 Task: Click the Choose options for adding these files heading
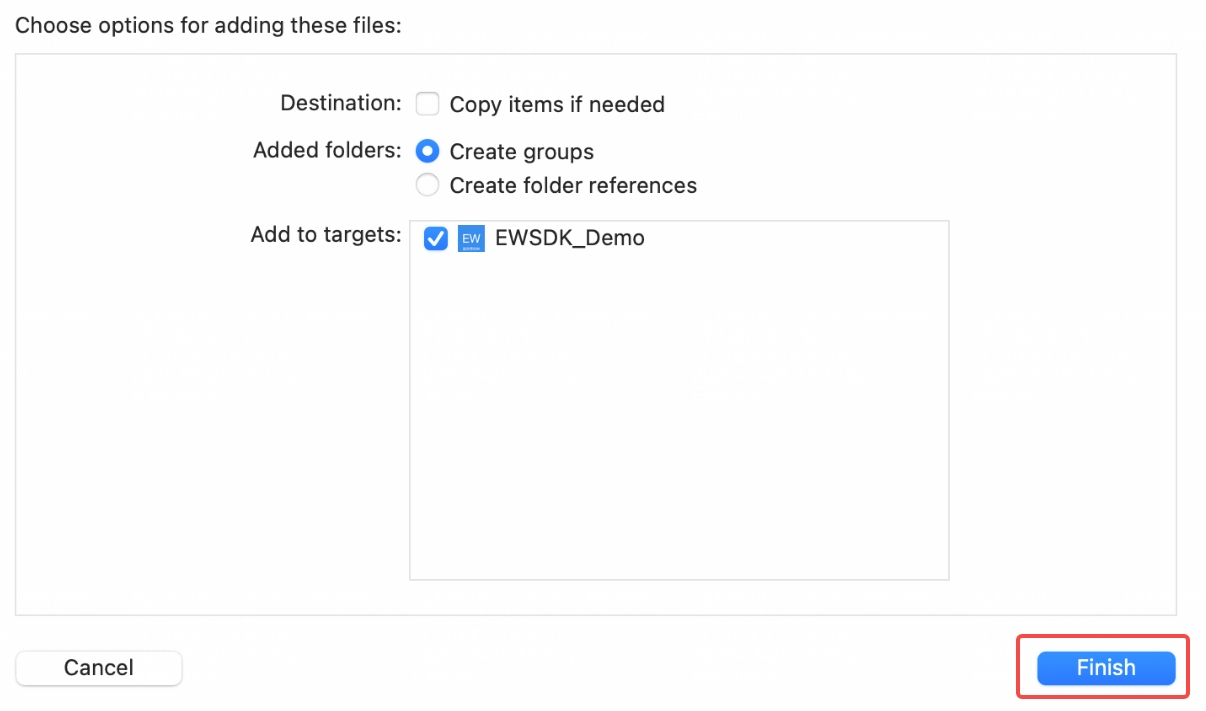(x=208, y=25)
